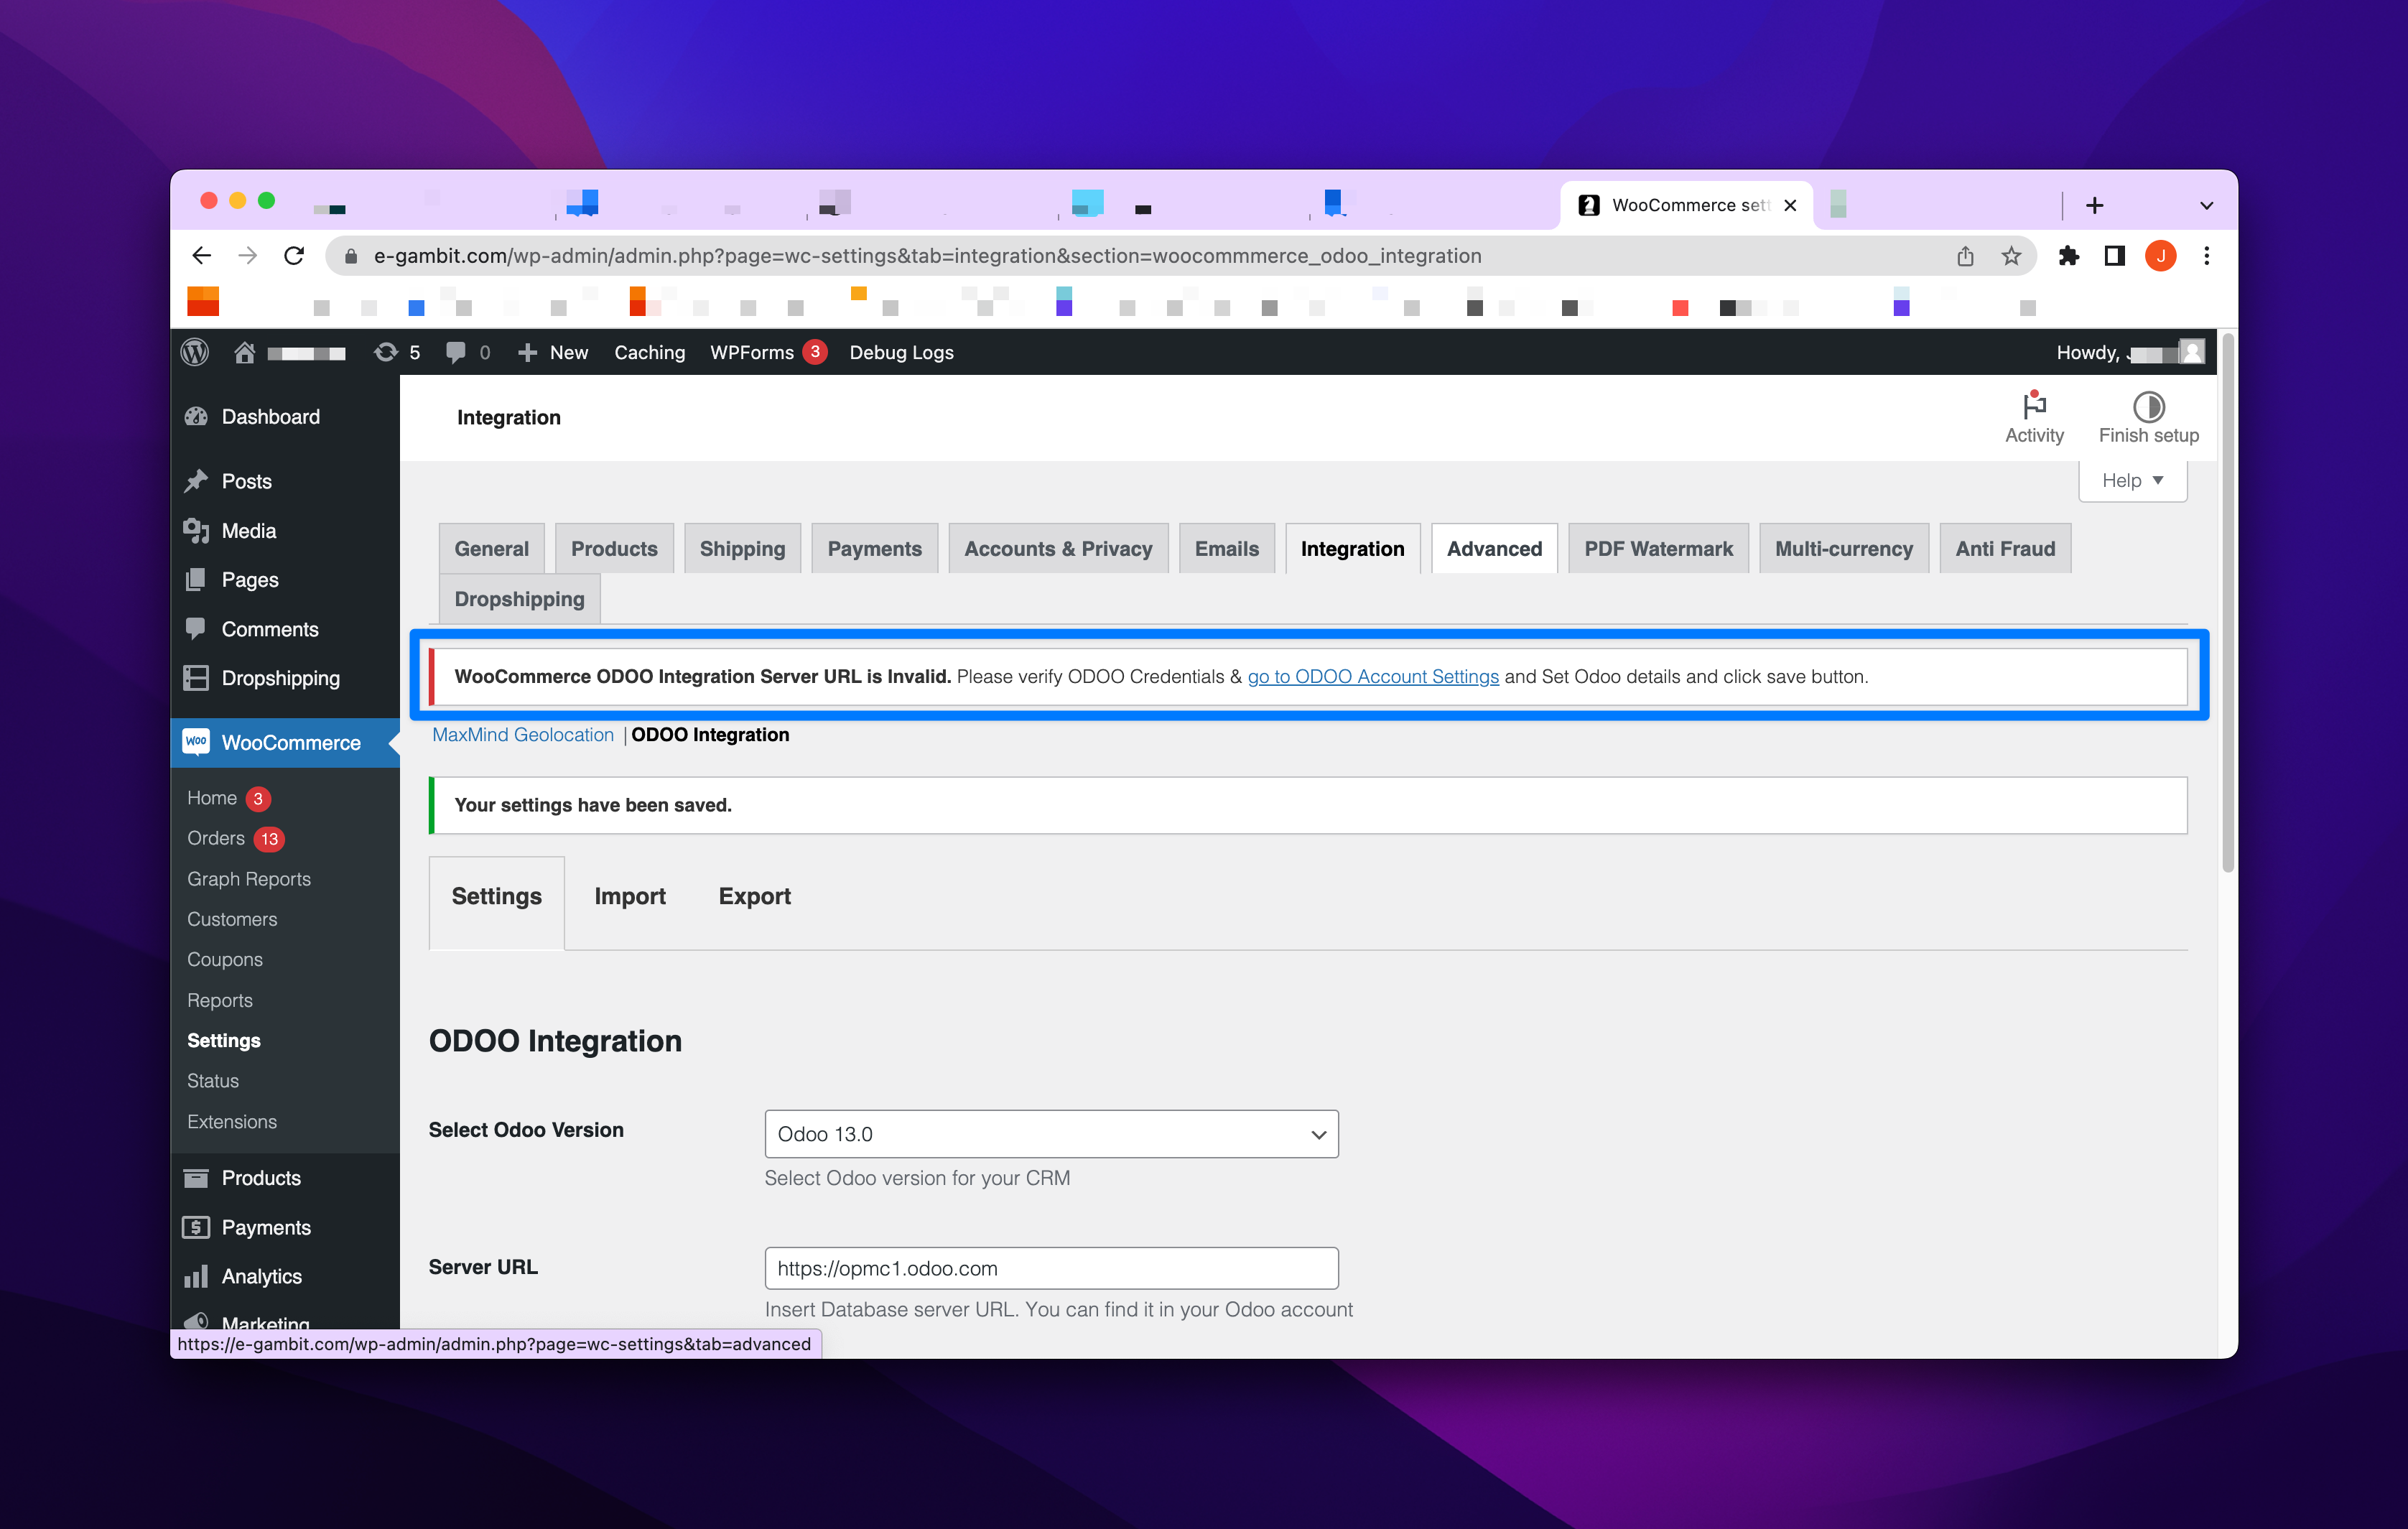The height and width of the screenshot is (1529, 2408).
Task: Open the Howdy user account menu
Action: click(2130, 352)
